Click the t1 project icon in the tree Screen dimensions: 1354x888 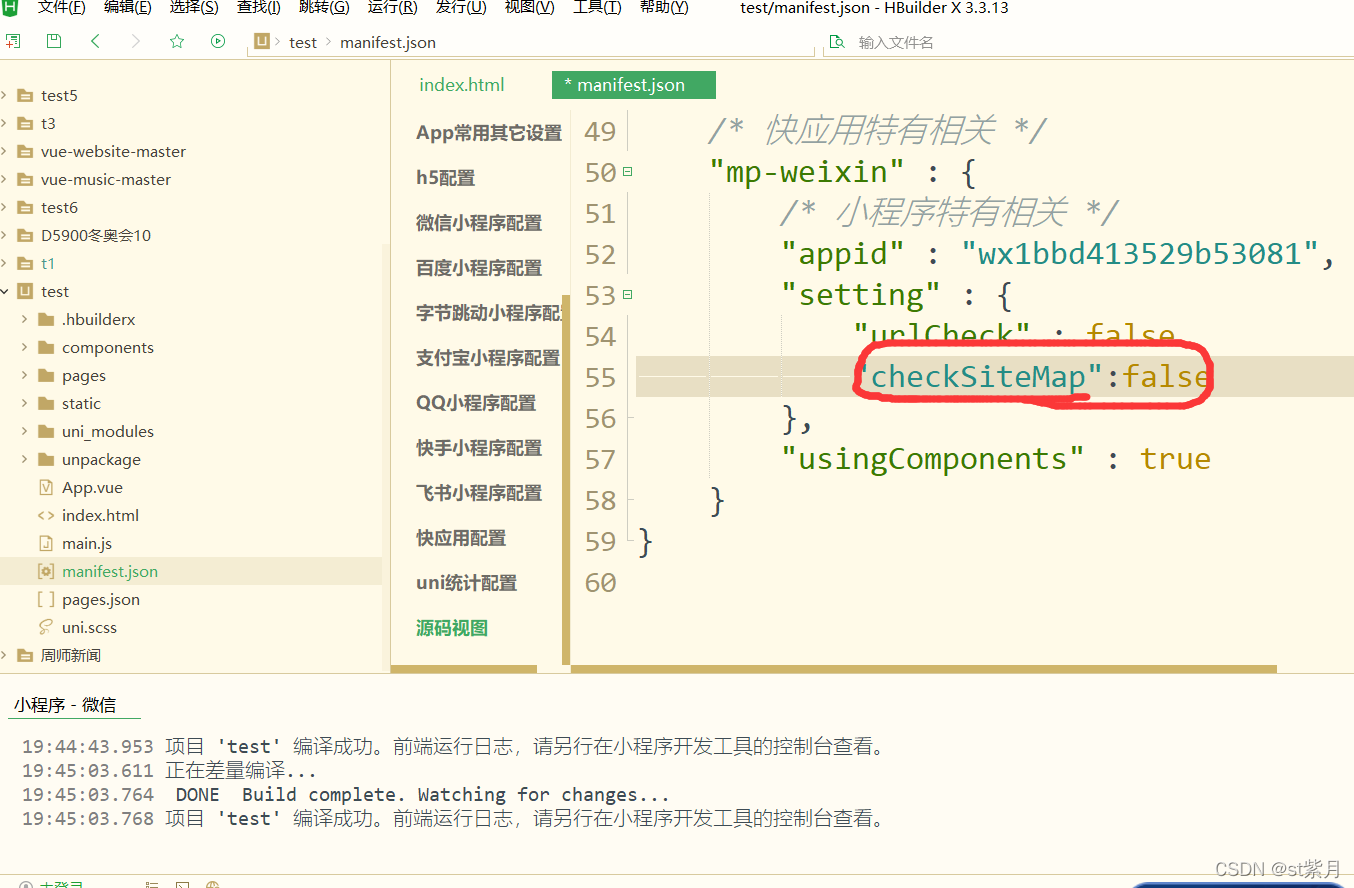pyautogui.click(x=25, y=263)
